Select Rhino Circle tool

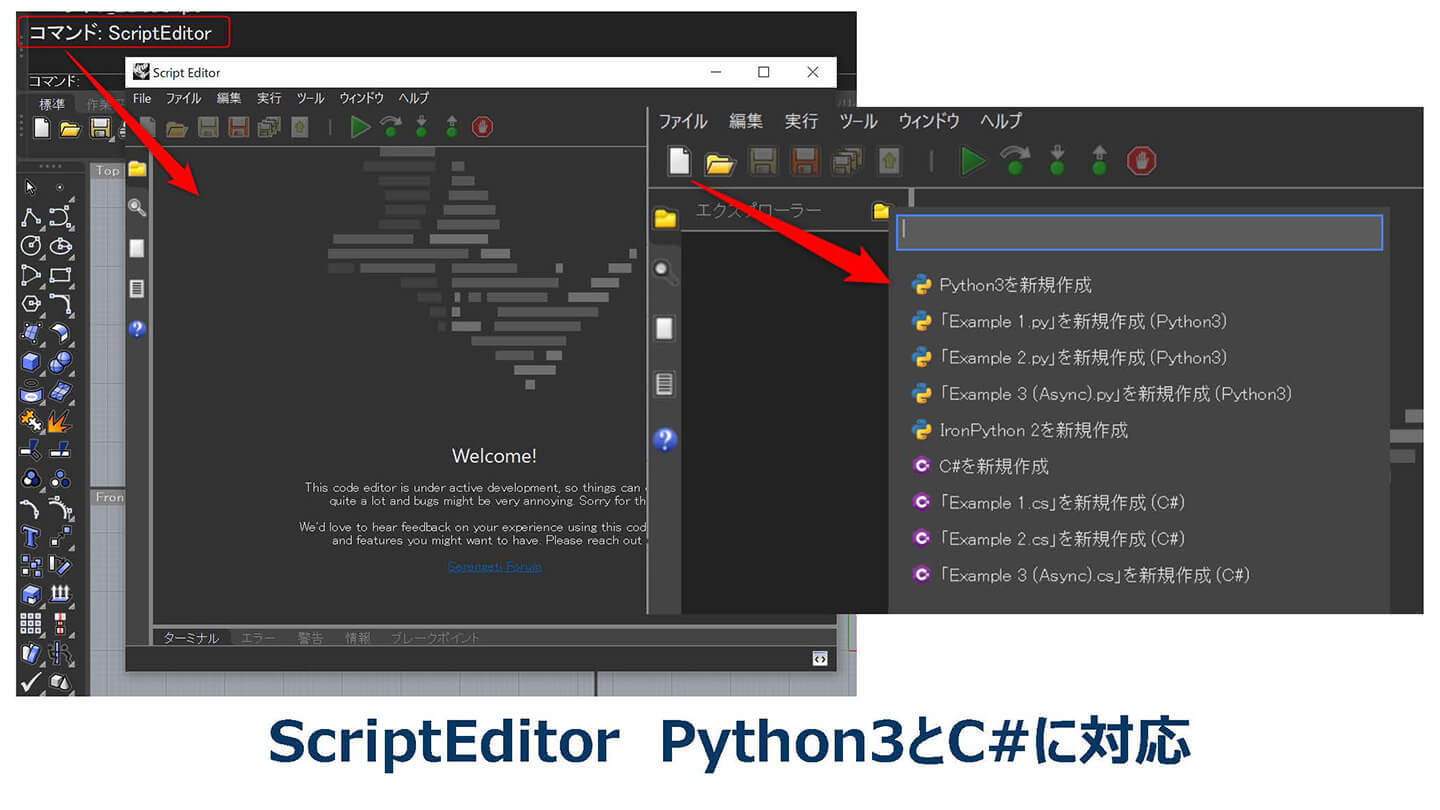tap(31, 245)
